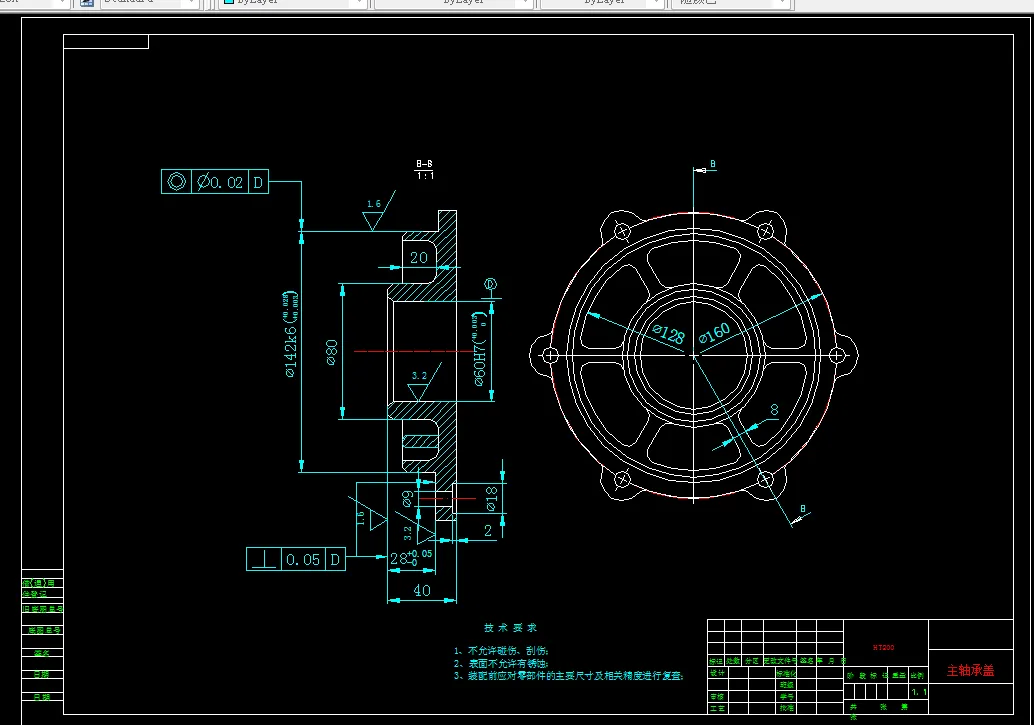Select the concentricity symbol in tolerance frame

(x=176, y=181)
